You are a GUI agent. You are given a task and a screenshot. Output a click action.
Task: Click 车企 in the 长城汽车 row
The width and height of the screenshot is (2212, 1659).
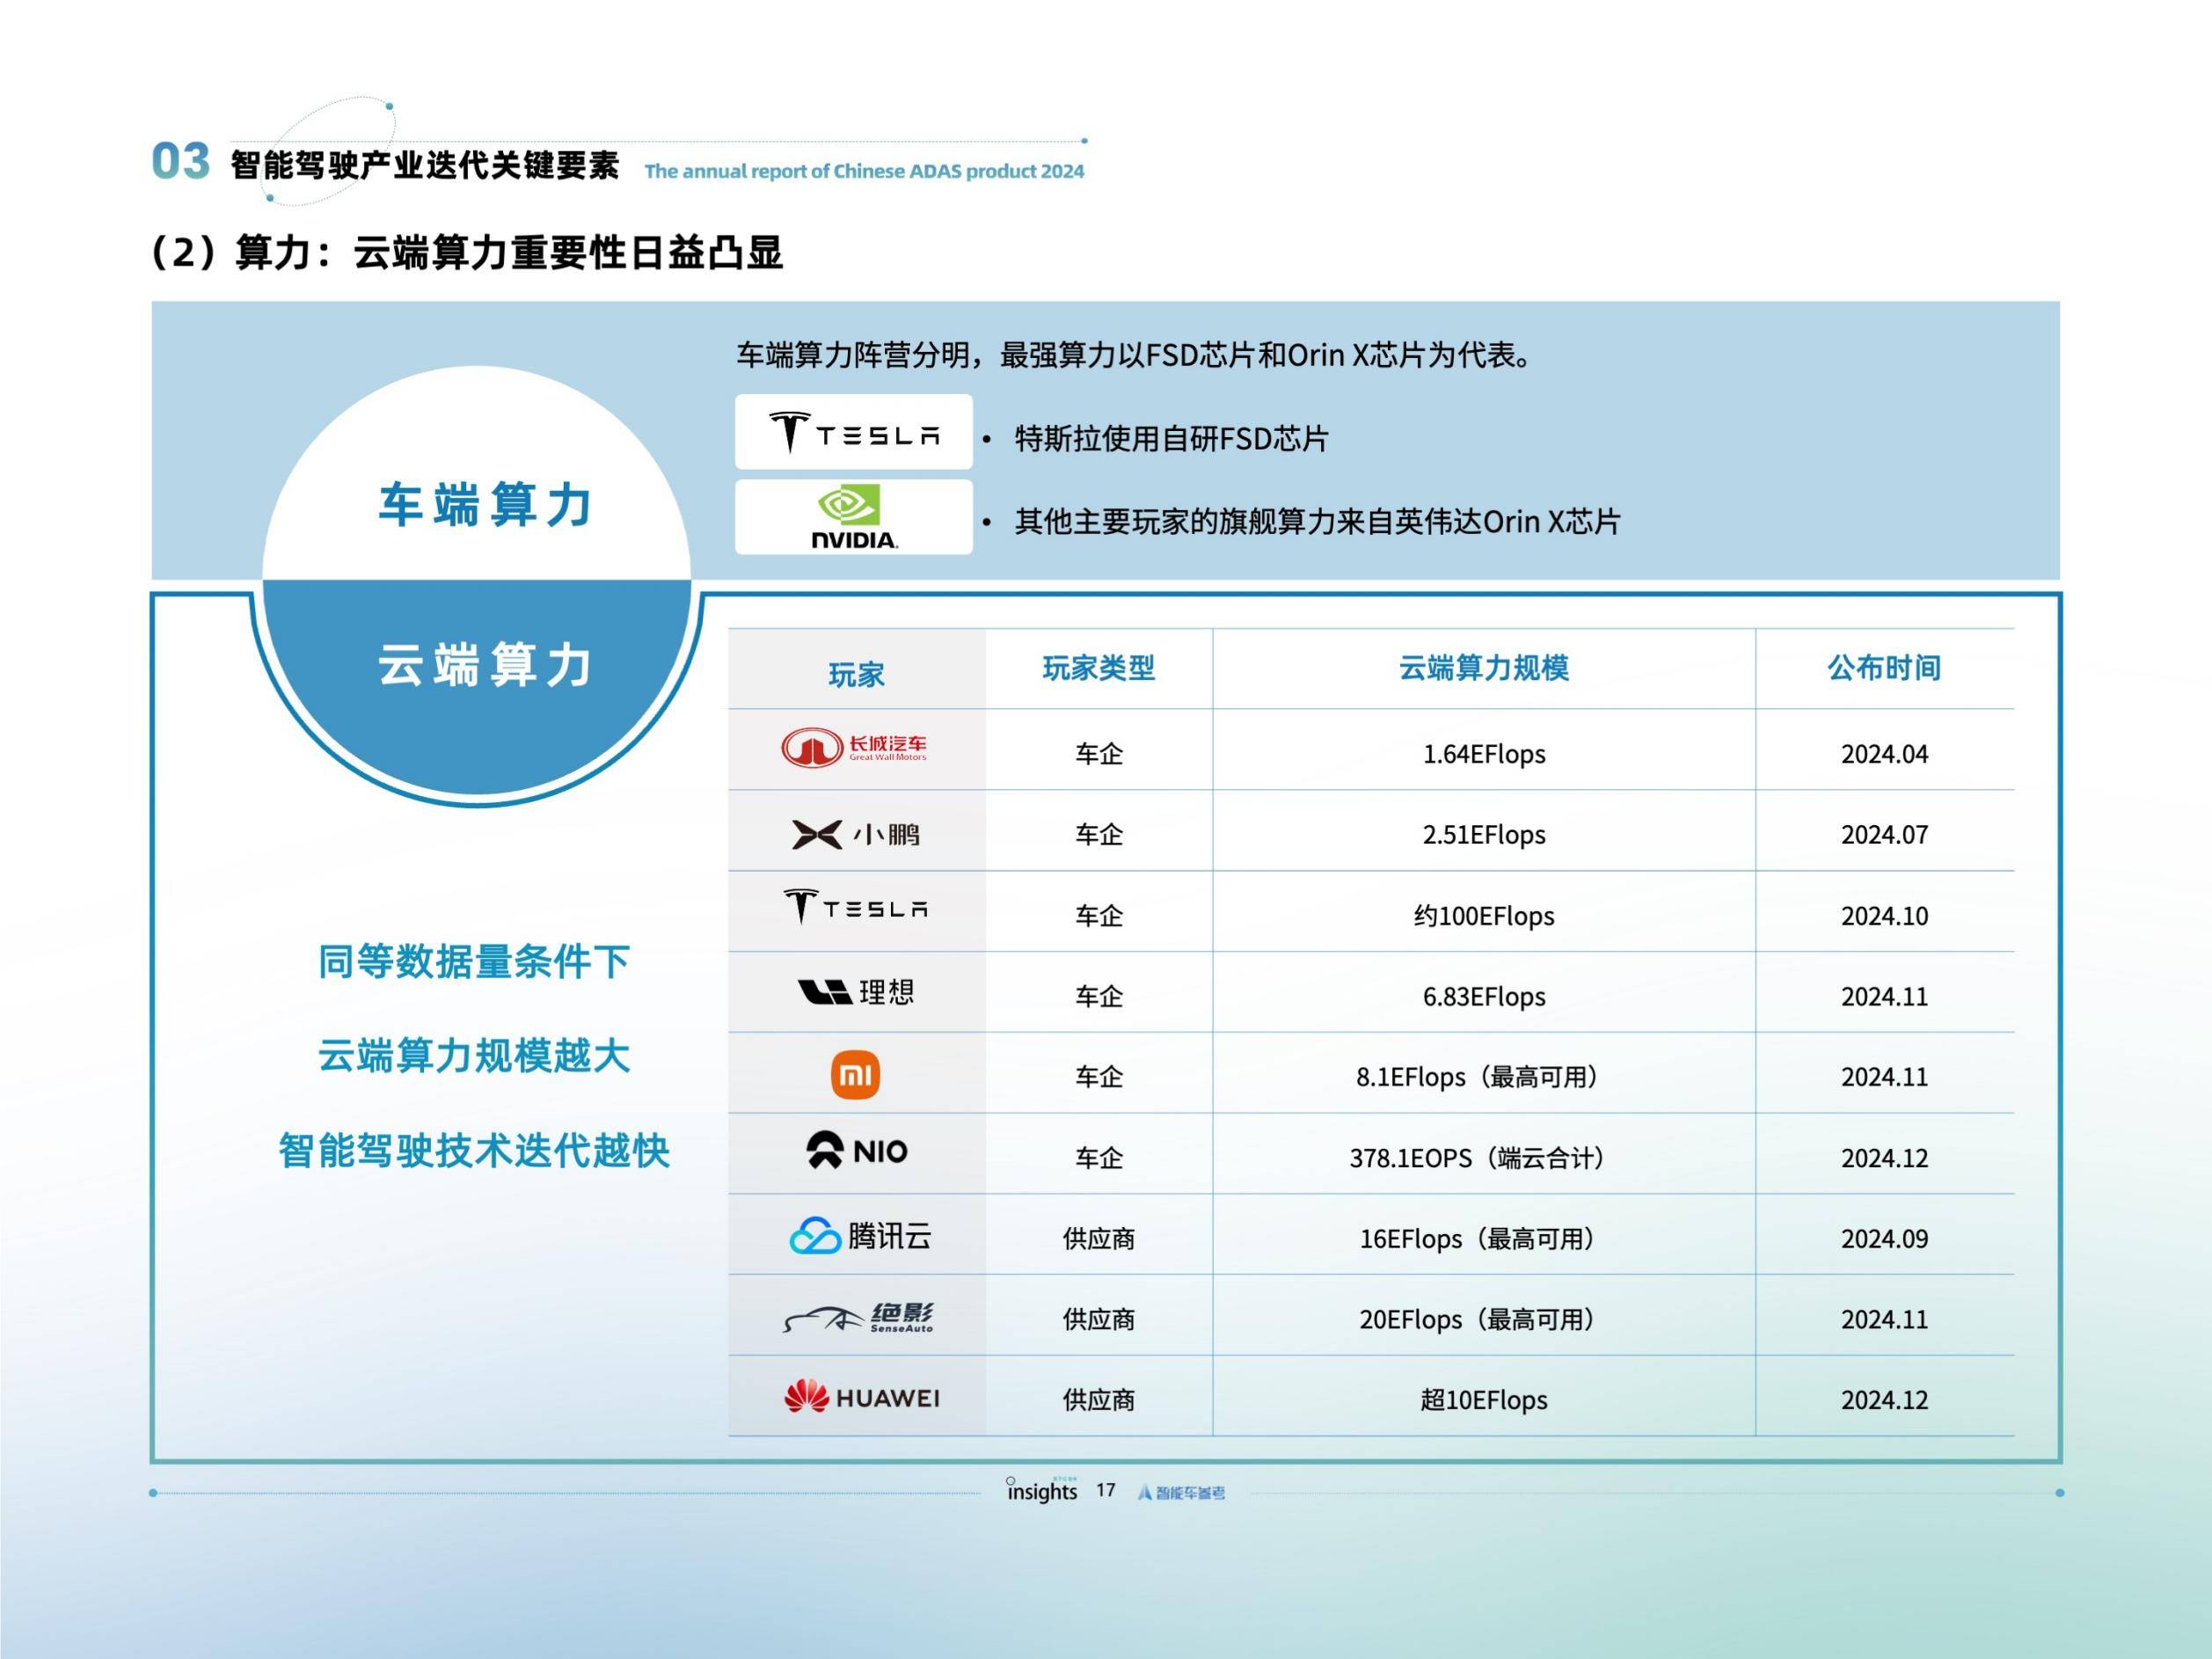coord(1098,754)
